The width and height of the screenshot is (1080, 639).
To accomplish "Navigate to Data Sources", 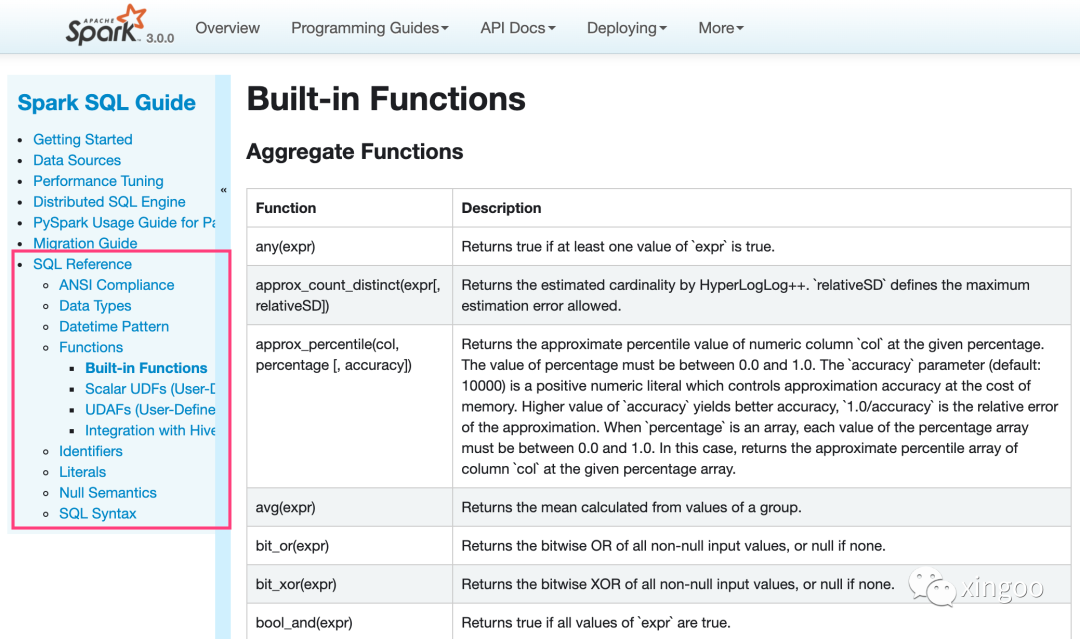I will 77,160.
